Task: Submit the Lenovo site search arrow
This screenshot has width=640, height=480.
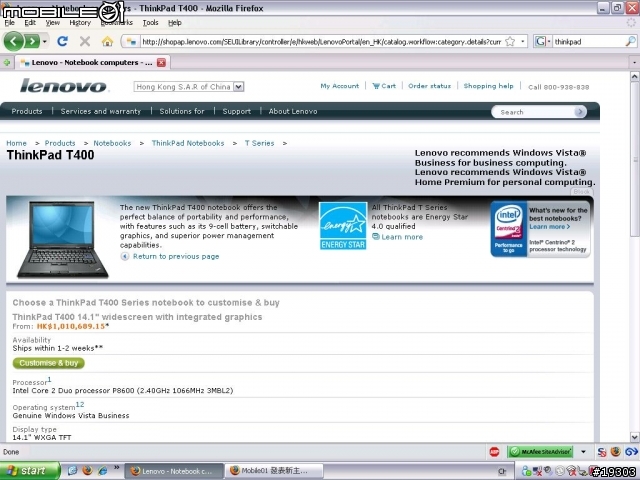Action: coord(580,112)
